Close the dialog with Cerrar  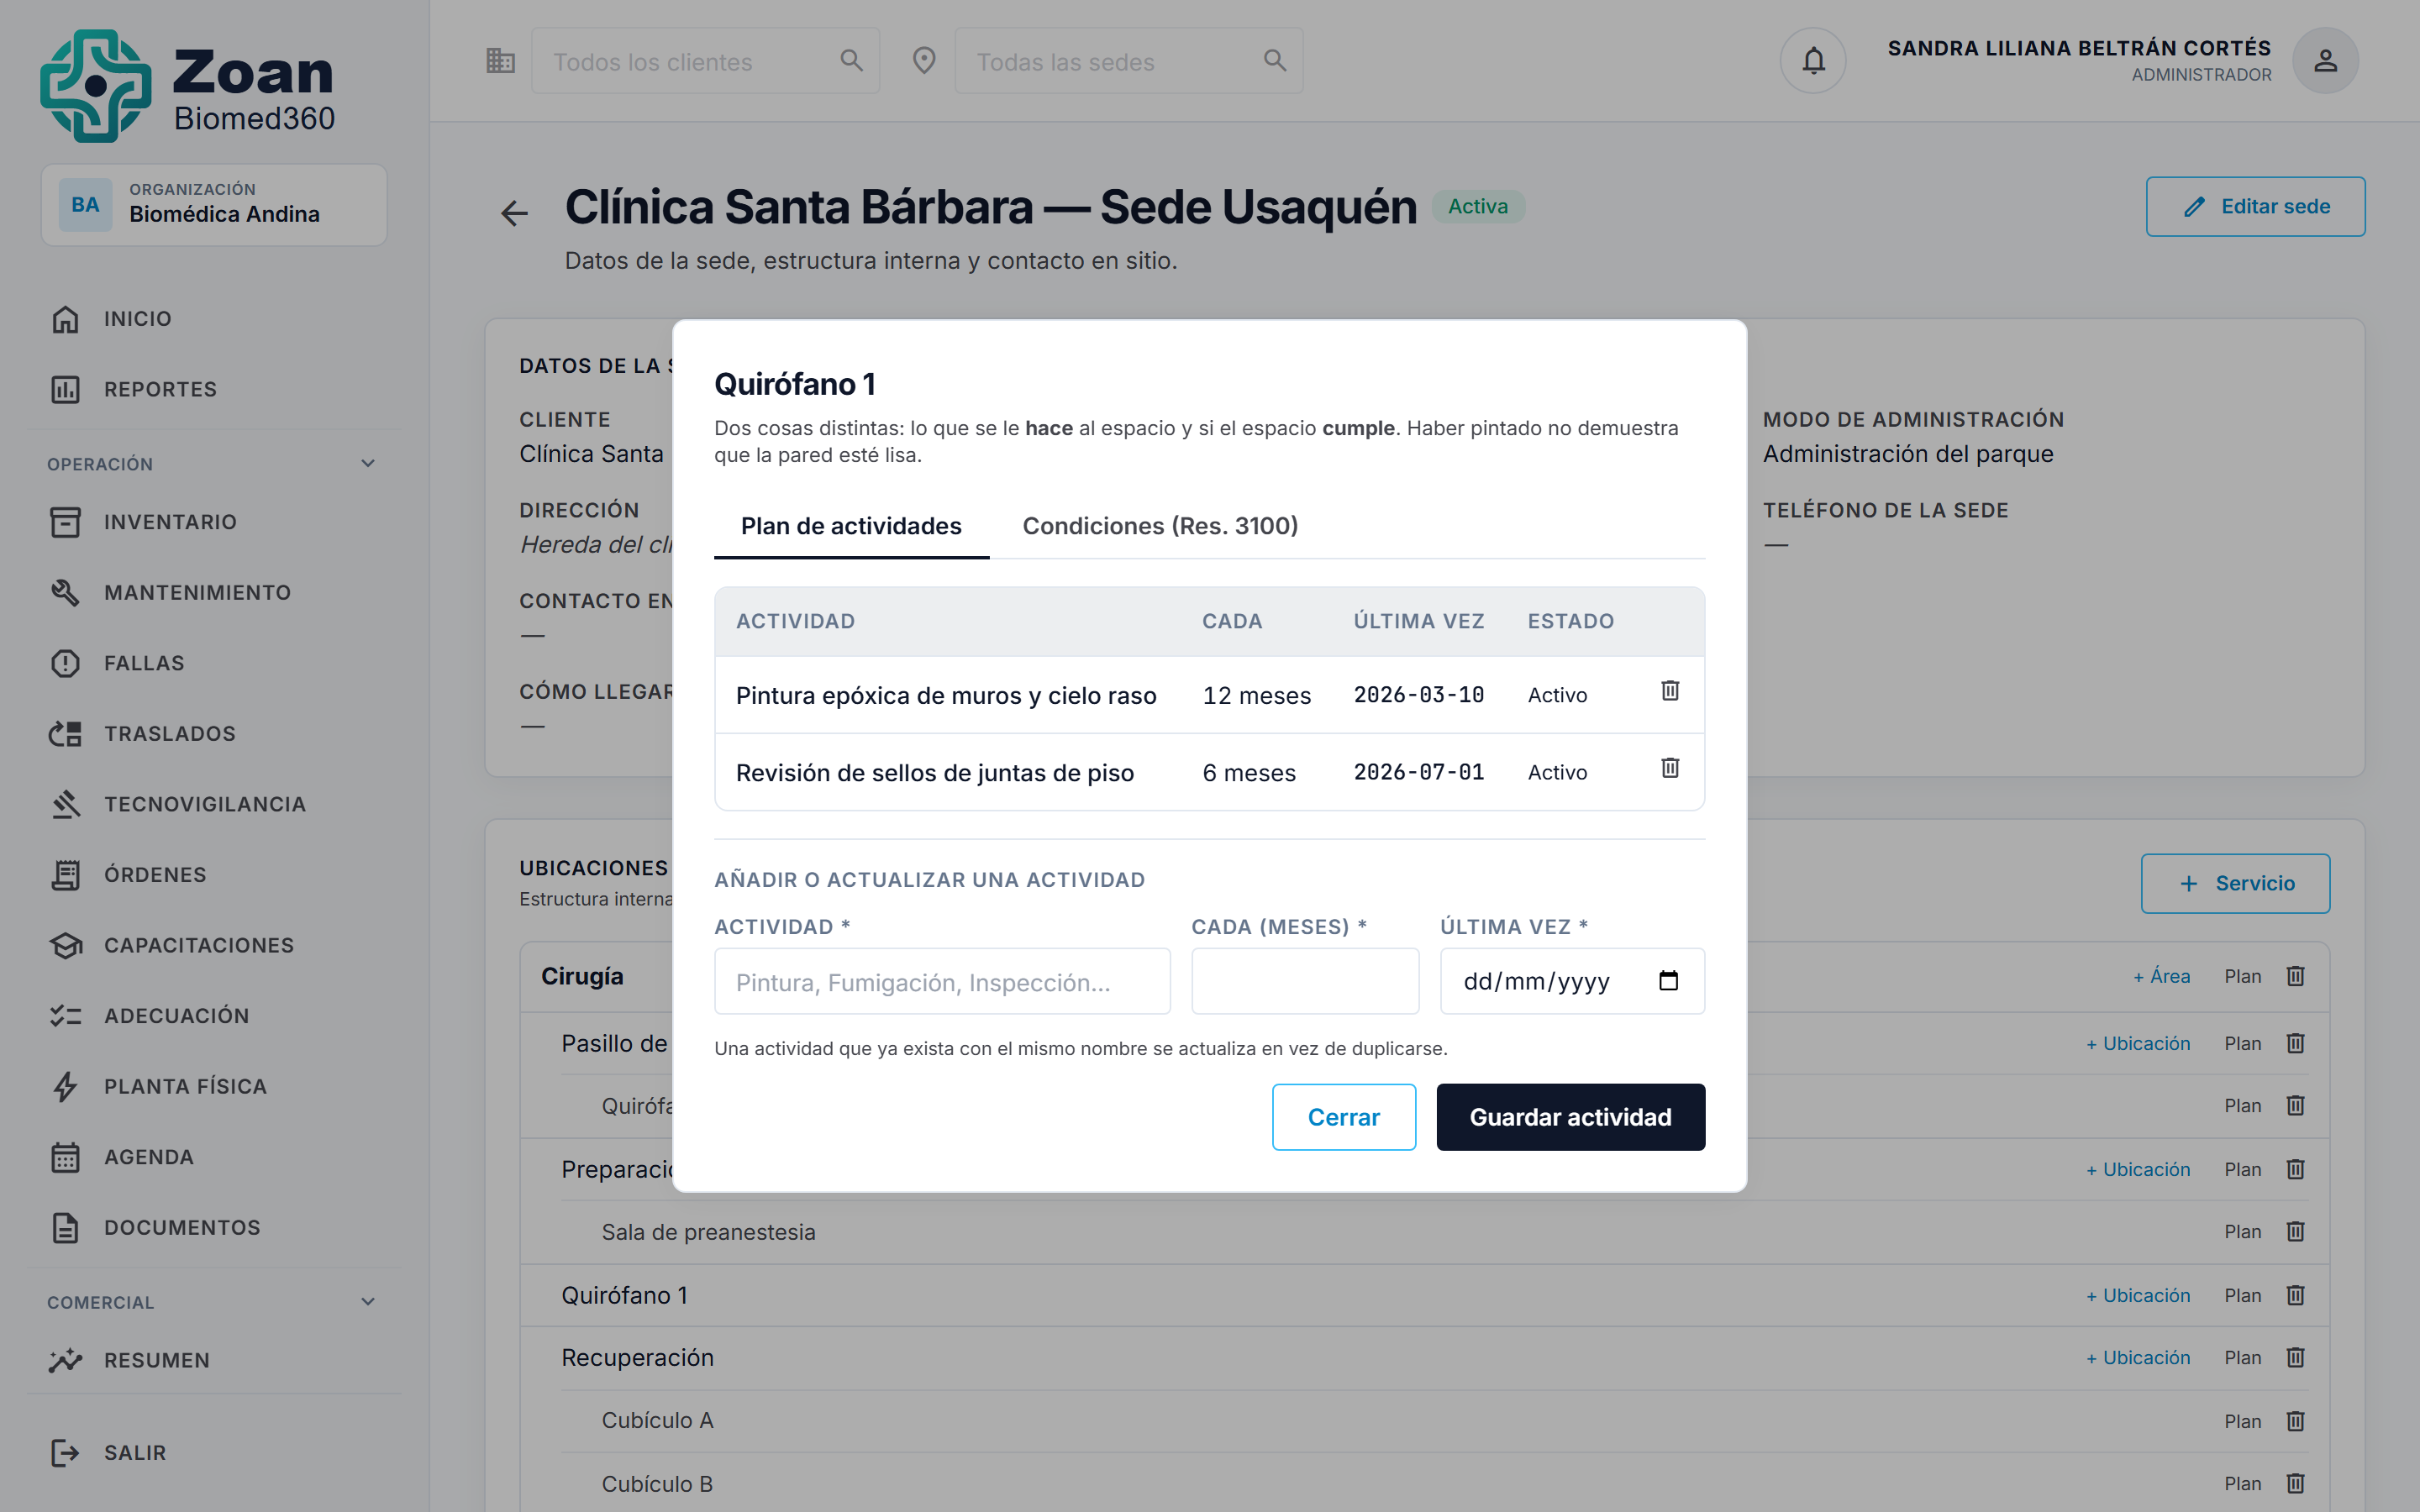pyautogui.click(x=1343, y=1117)
